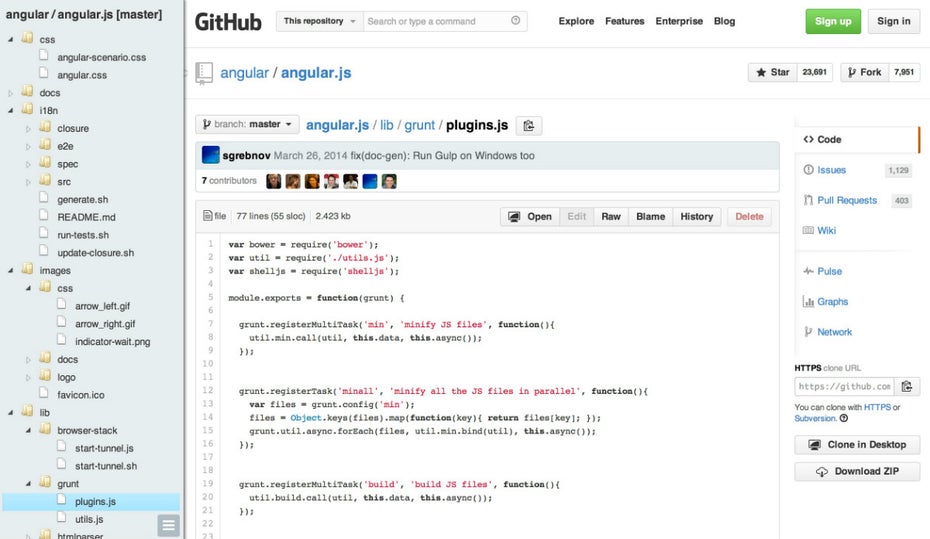Image resolution: width=930 pixels, height=539 pixels.
Task: Click the Issues icon in sidebar
Action: [808, 170]
